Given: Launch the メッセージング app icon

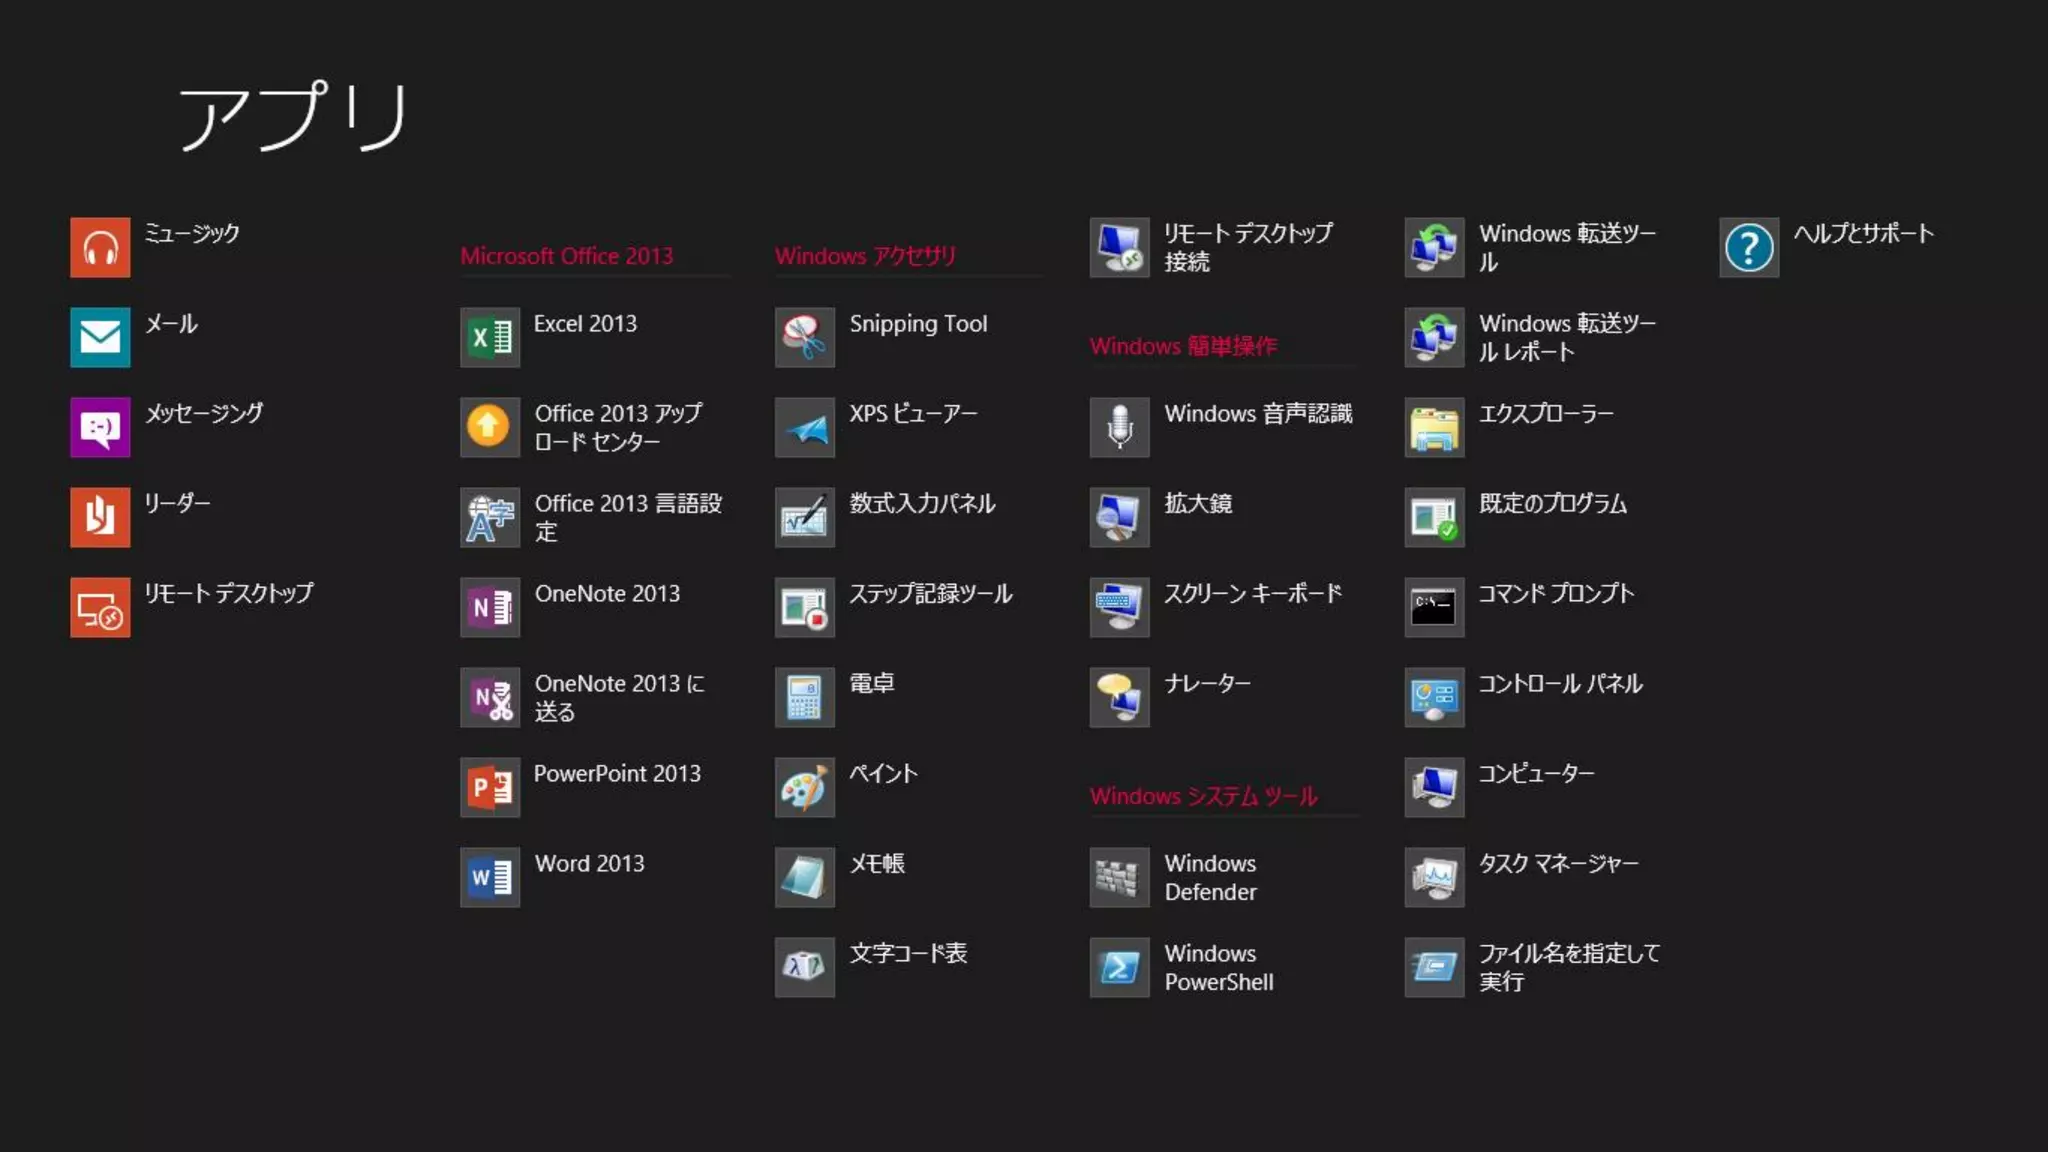Looking at the screenshot, I should coord(100,427).
